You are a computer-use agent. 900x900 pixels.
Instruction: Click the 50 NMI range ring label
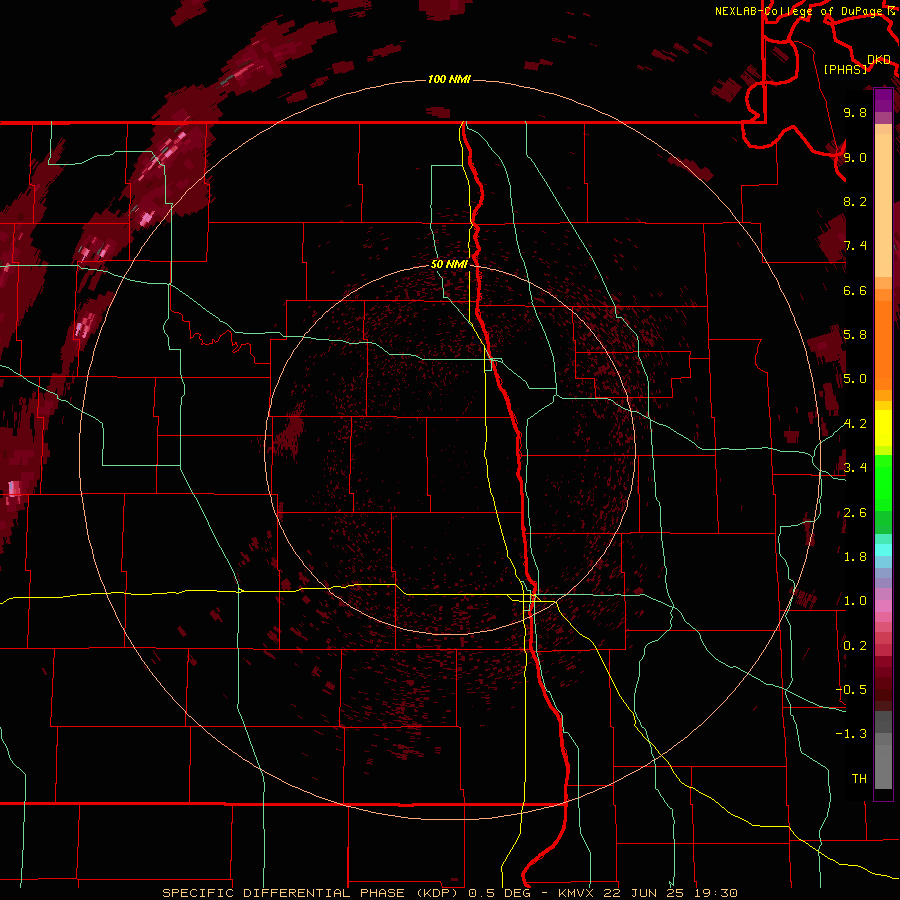[x=449, y=264]
